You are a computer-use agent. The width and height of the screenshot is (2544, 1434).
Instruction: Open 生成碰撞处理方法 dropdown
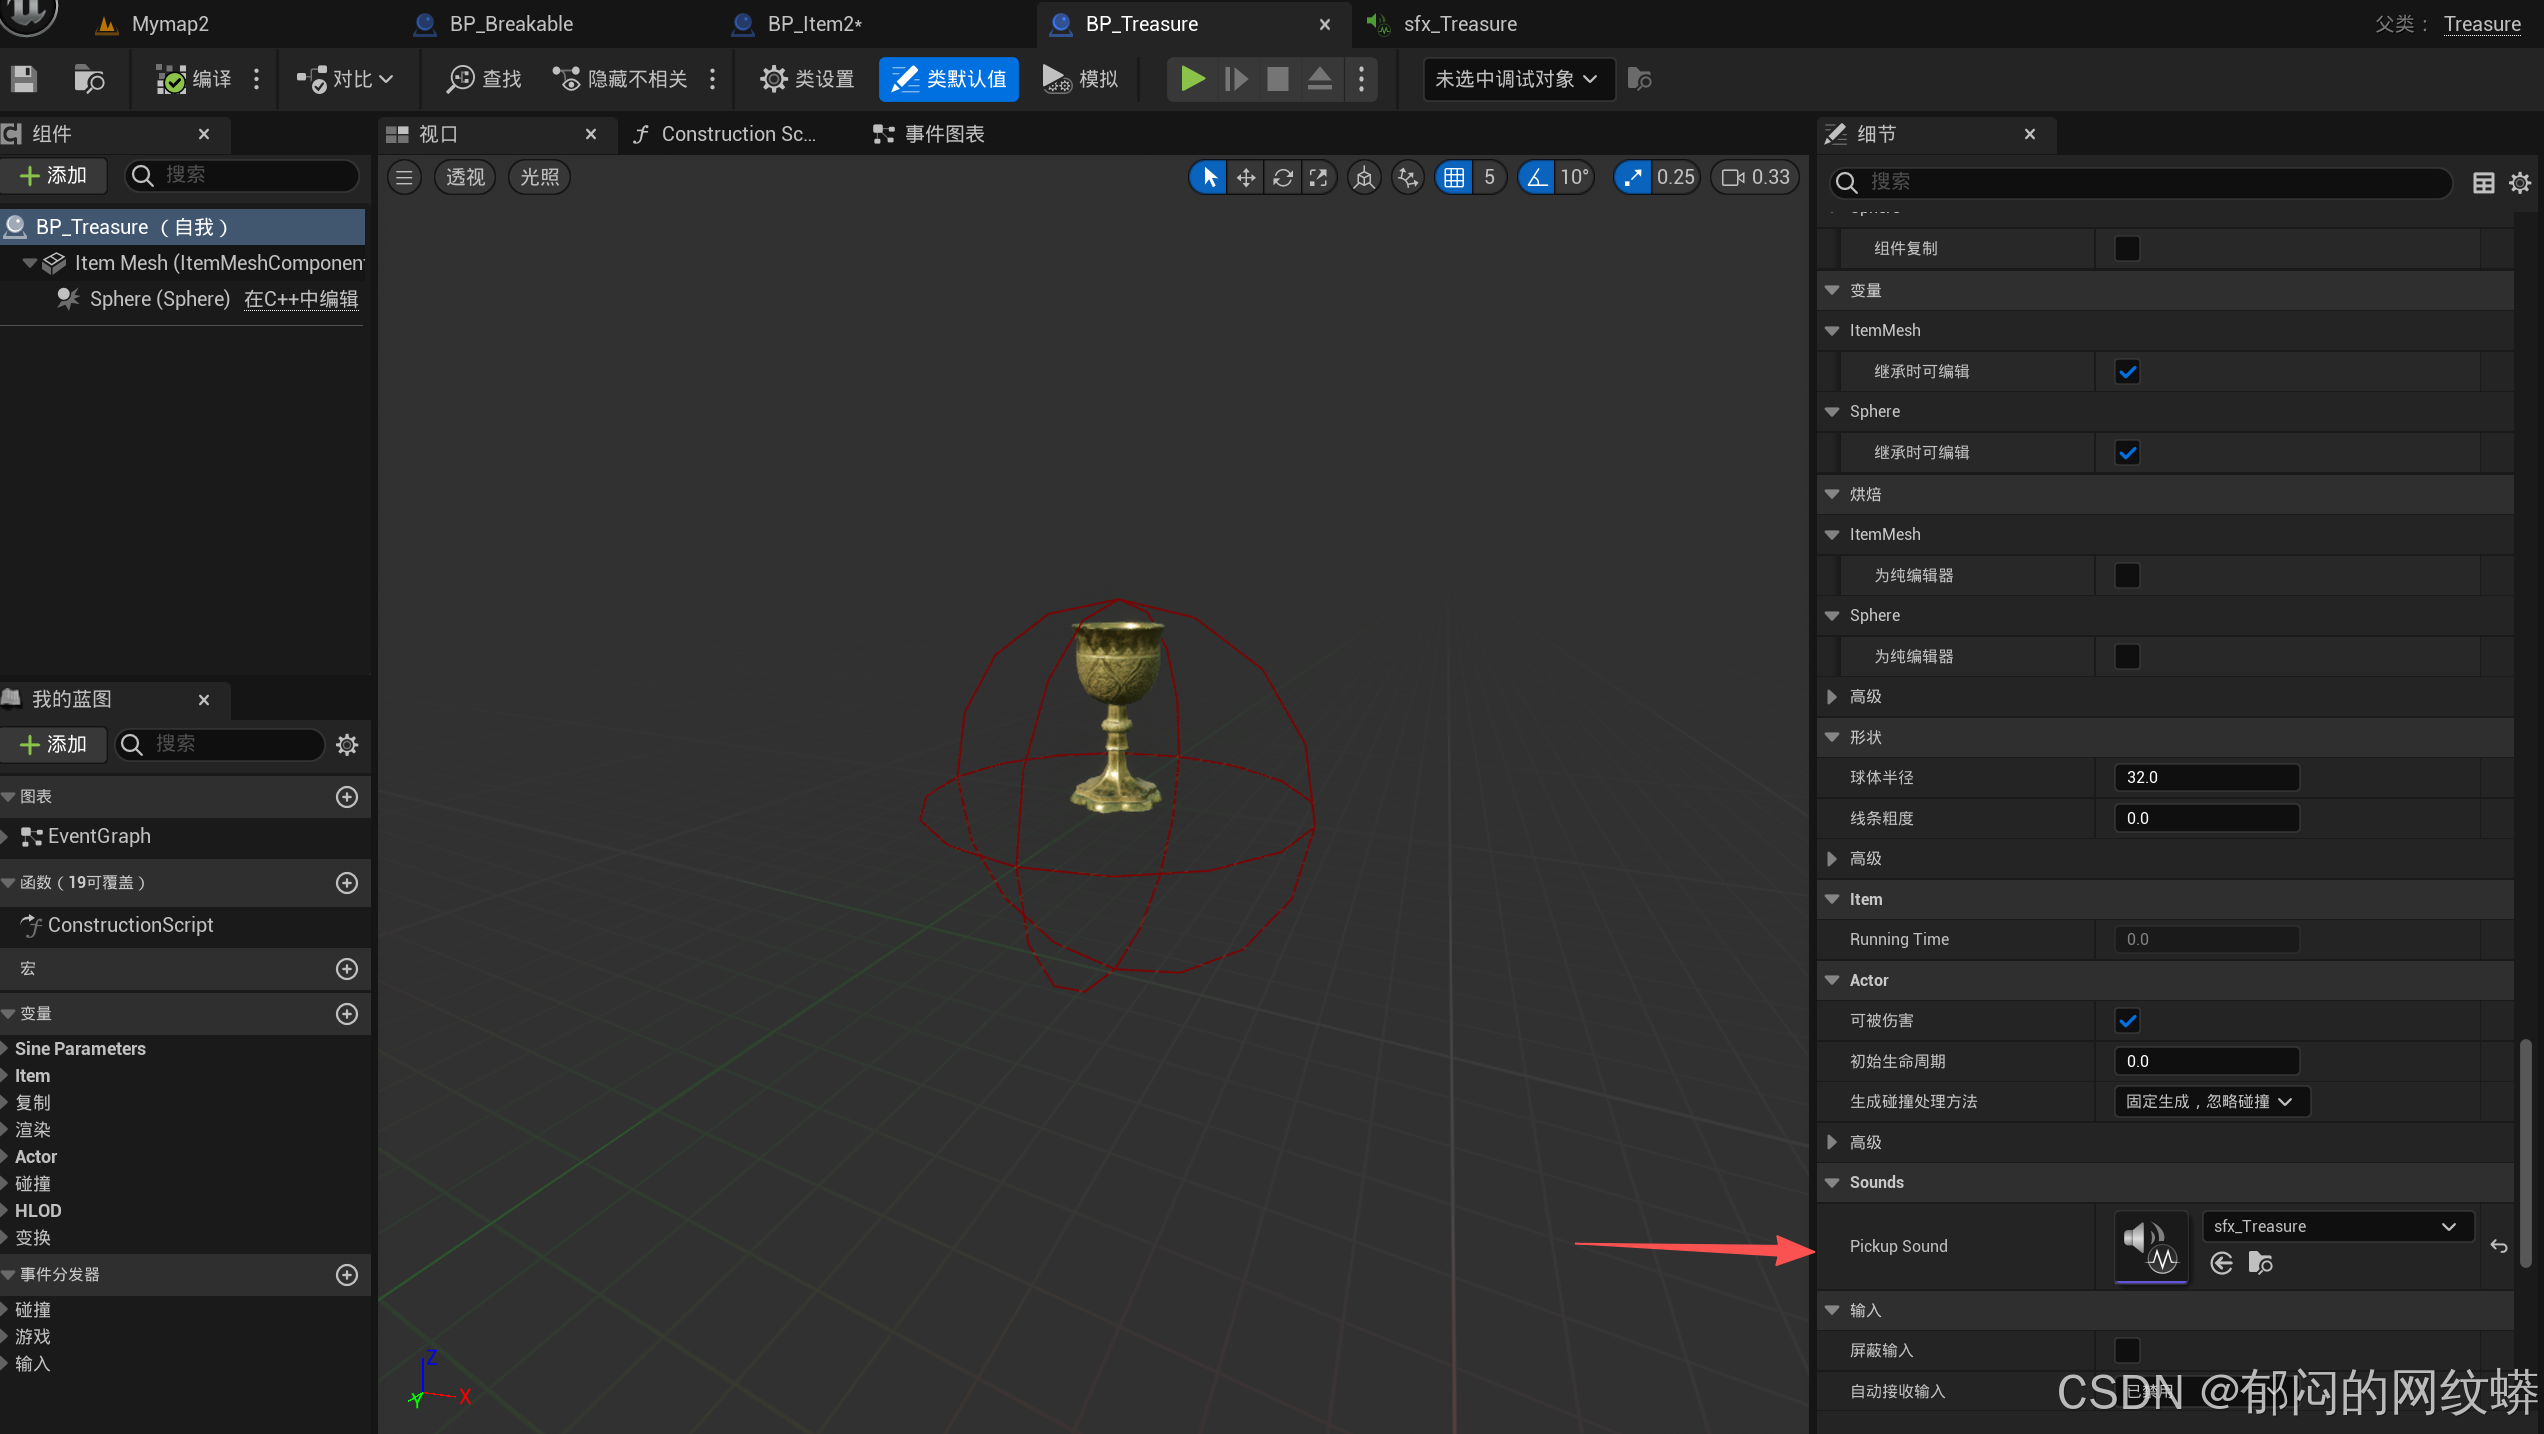[2210, 1101]
